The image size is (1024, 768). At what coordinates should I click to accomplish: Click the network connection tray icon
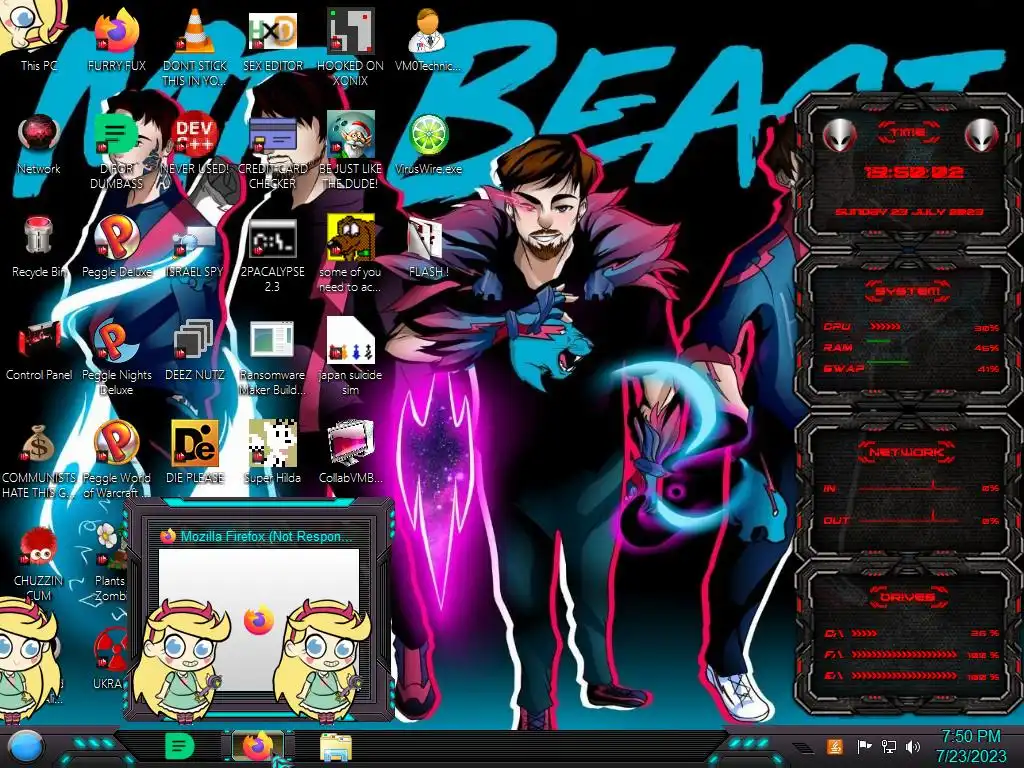click(x=889, y=746)
